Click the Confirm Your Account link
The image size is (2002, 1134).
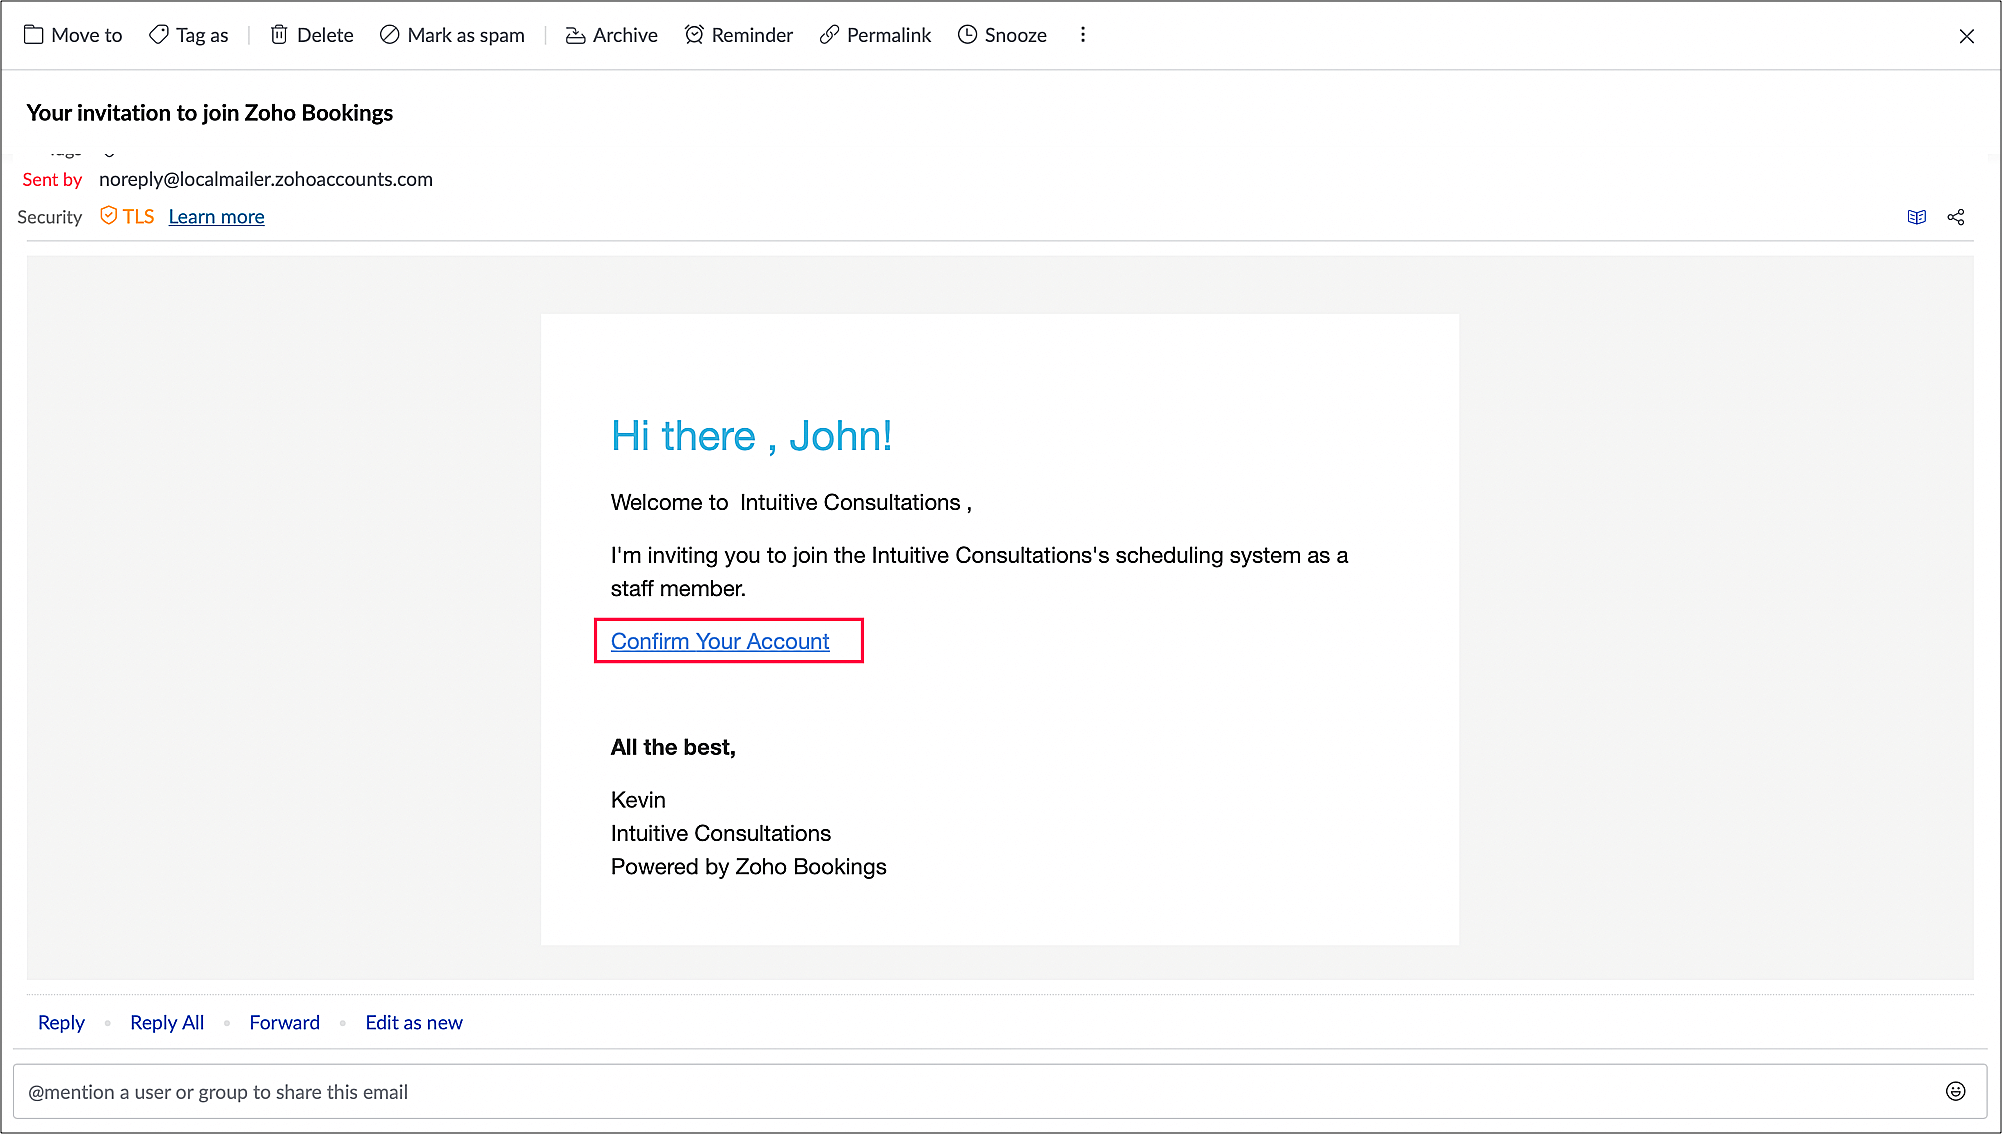tap(720, 641)
